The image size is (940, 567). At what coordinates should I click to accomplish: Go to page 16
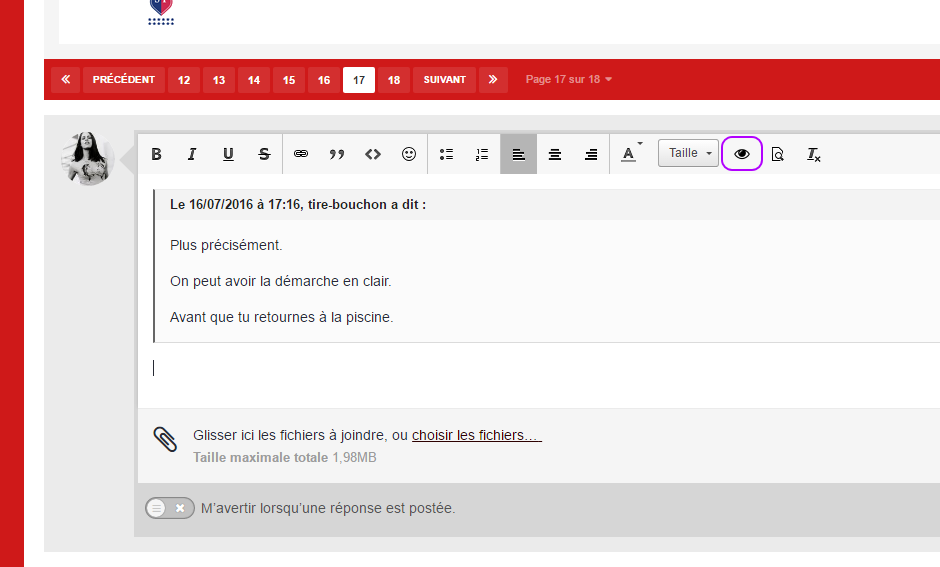(324, 80)
